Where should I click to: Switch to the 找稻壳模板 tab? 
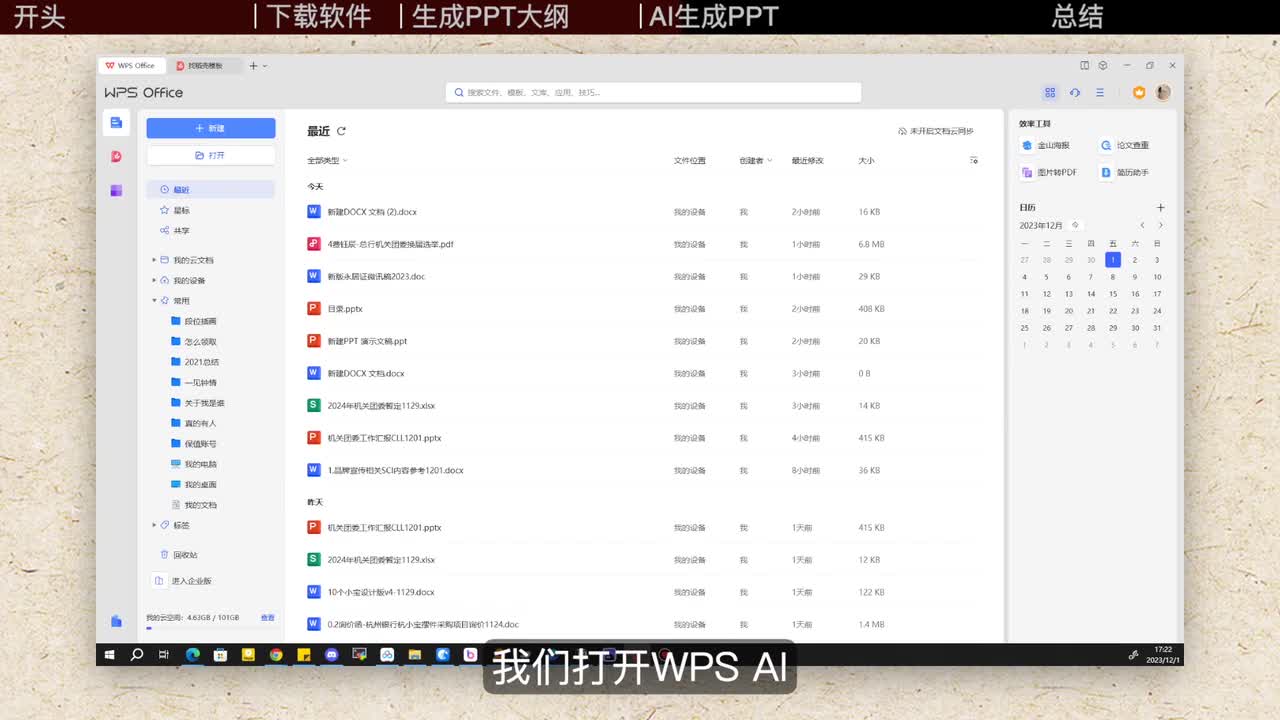click(204, 66)
